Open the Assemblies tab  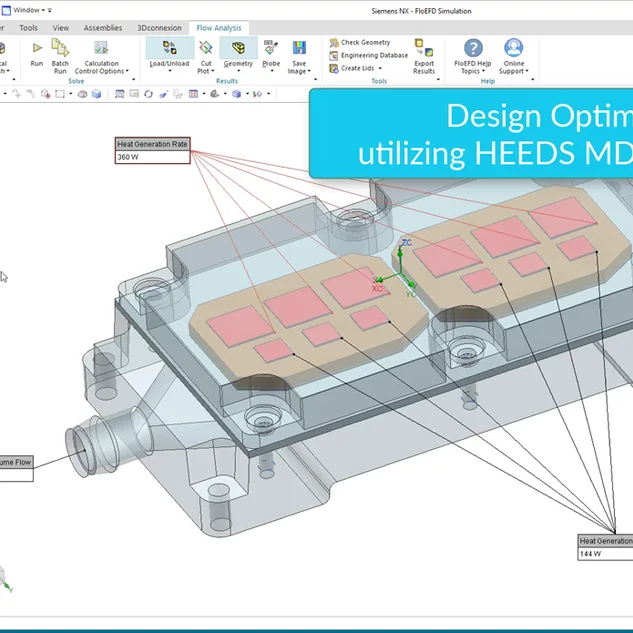click(x=103, y=28)
